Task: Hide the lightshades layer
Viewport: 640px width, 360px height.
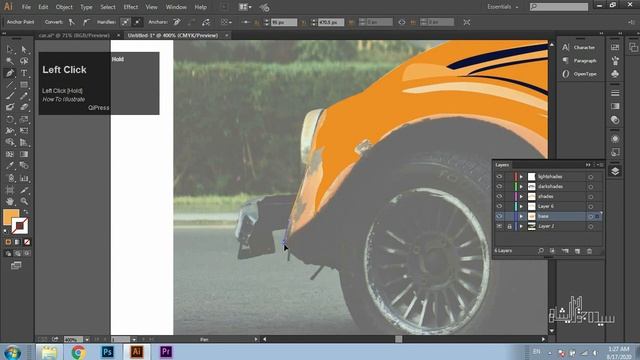Action: [499, 177]
